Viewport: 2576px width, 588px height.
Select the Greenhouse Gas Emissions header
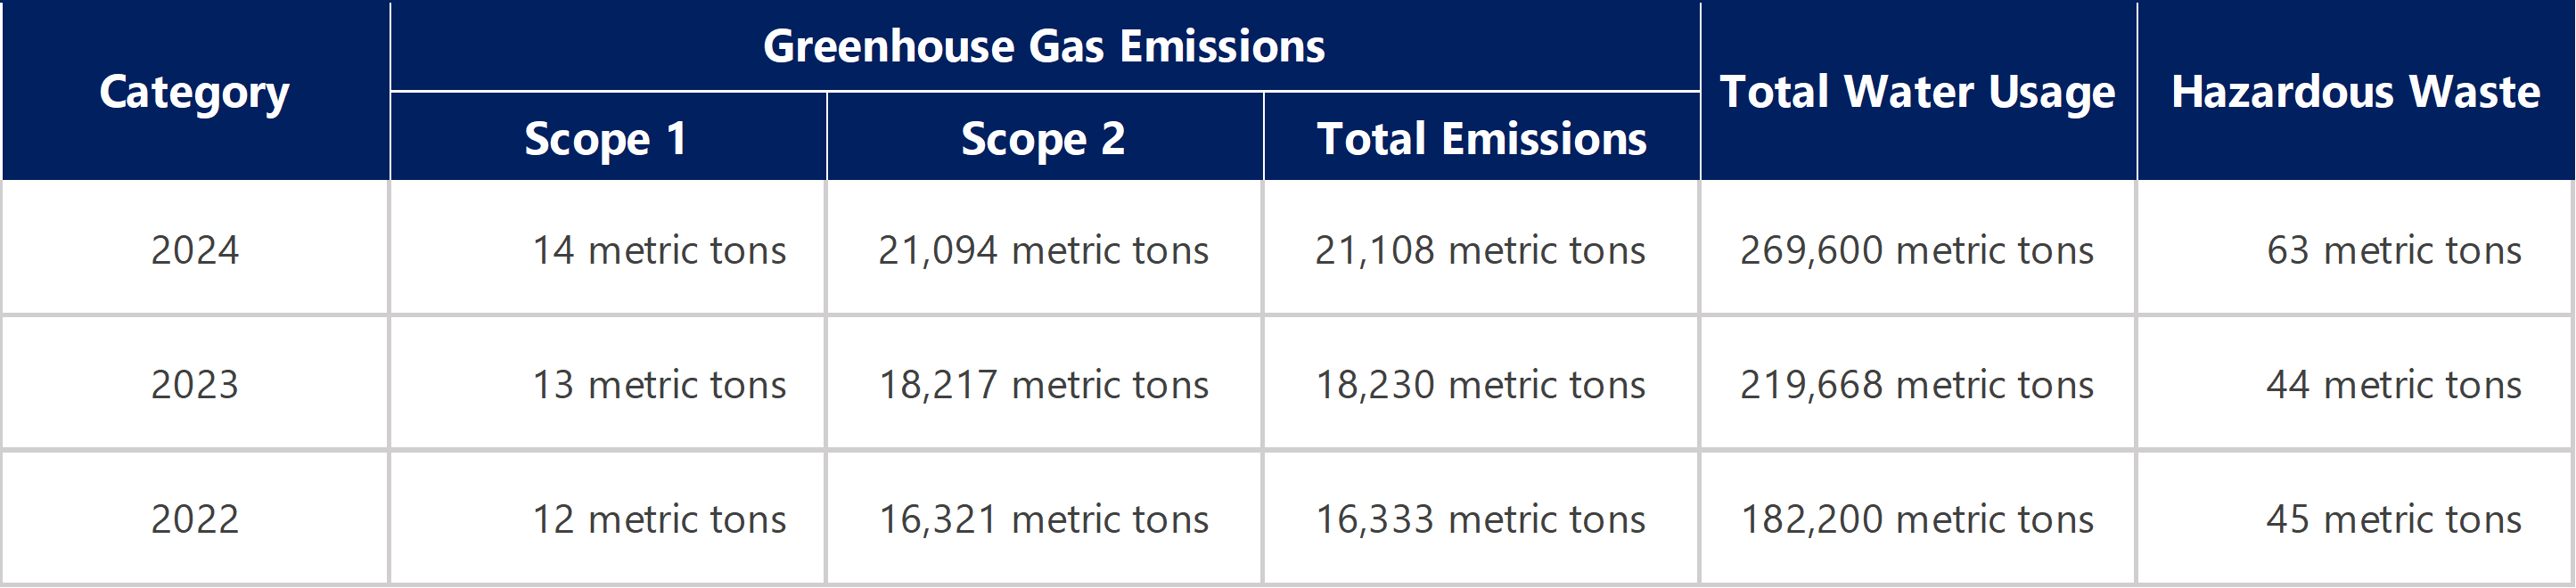[x=1044, y=46]
